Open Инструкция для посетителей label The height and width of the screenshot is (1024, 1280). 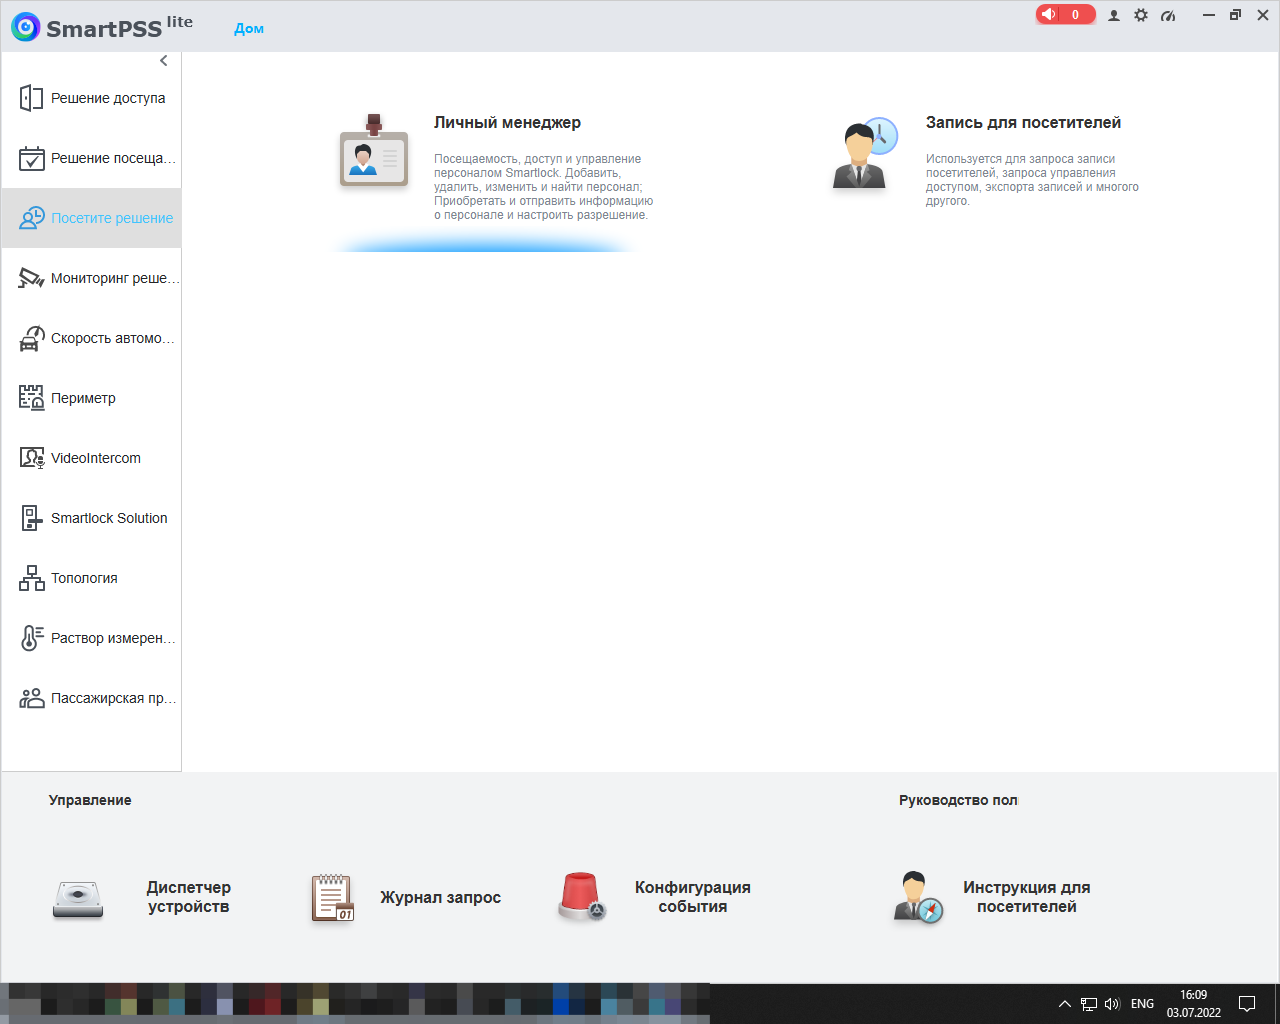pos(1027,897)
